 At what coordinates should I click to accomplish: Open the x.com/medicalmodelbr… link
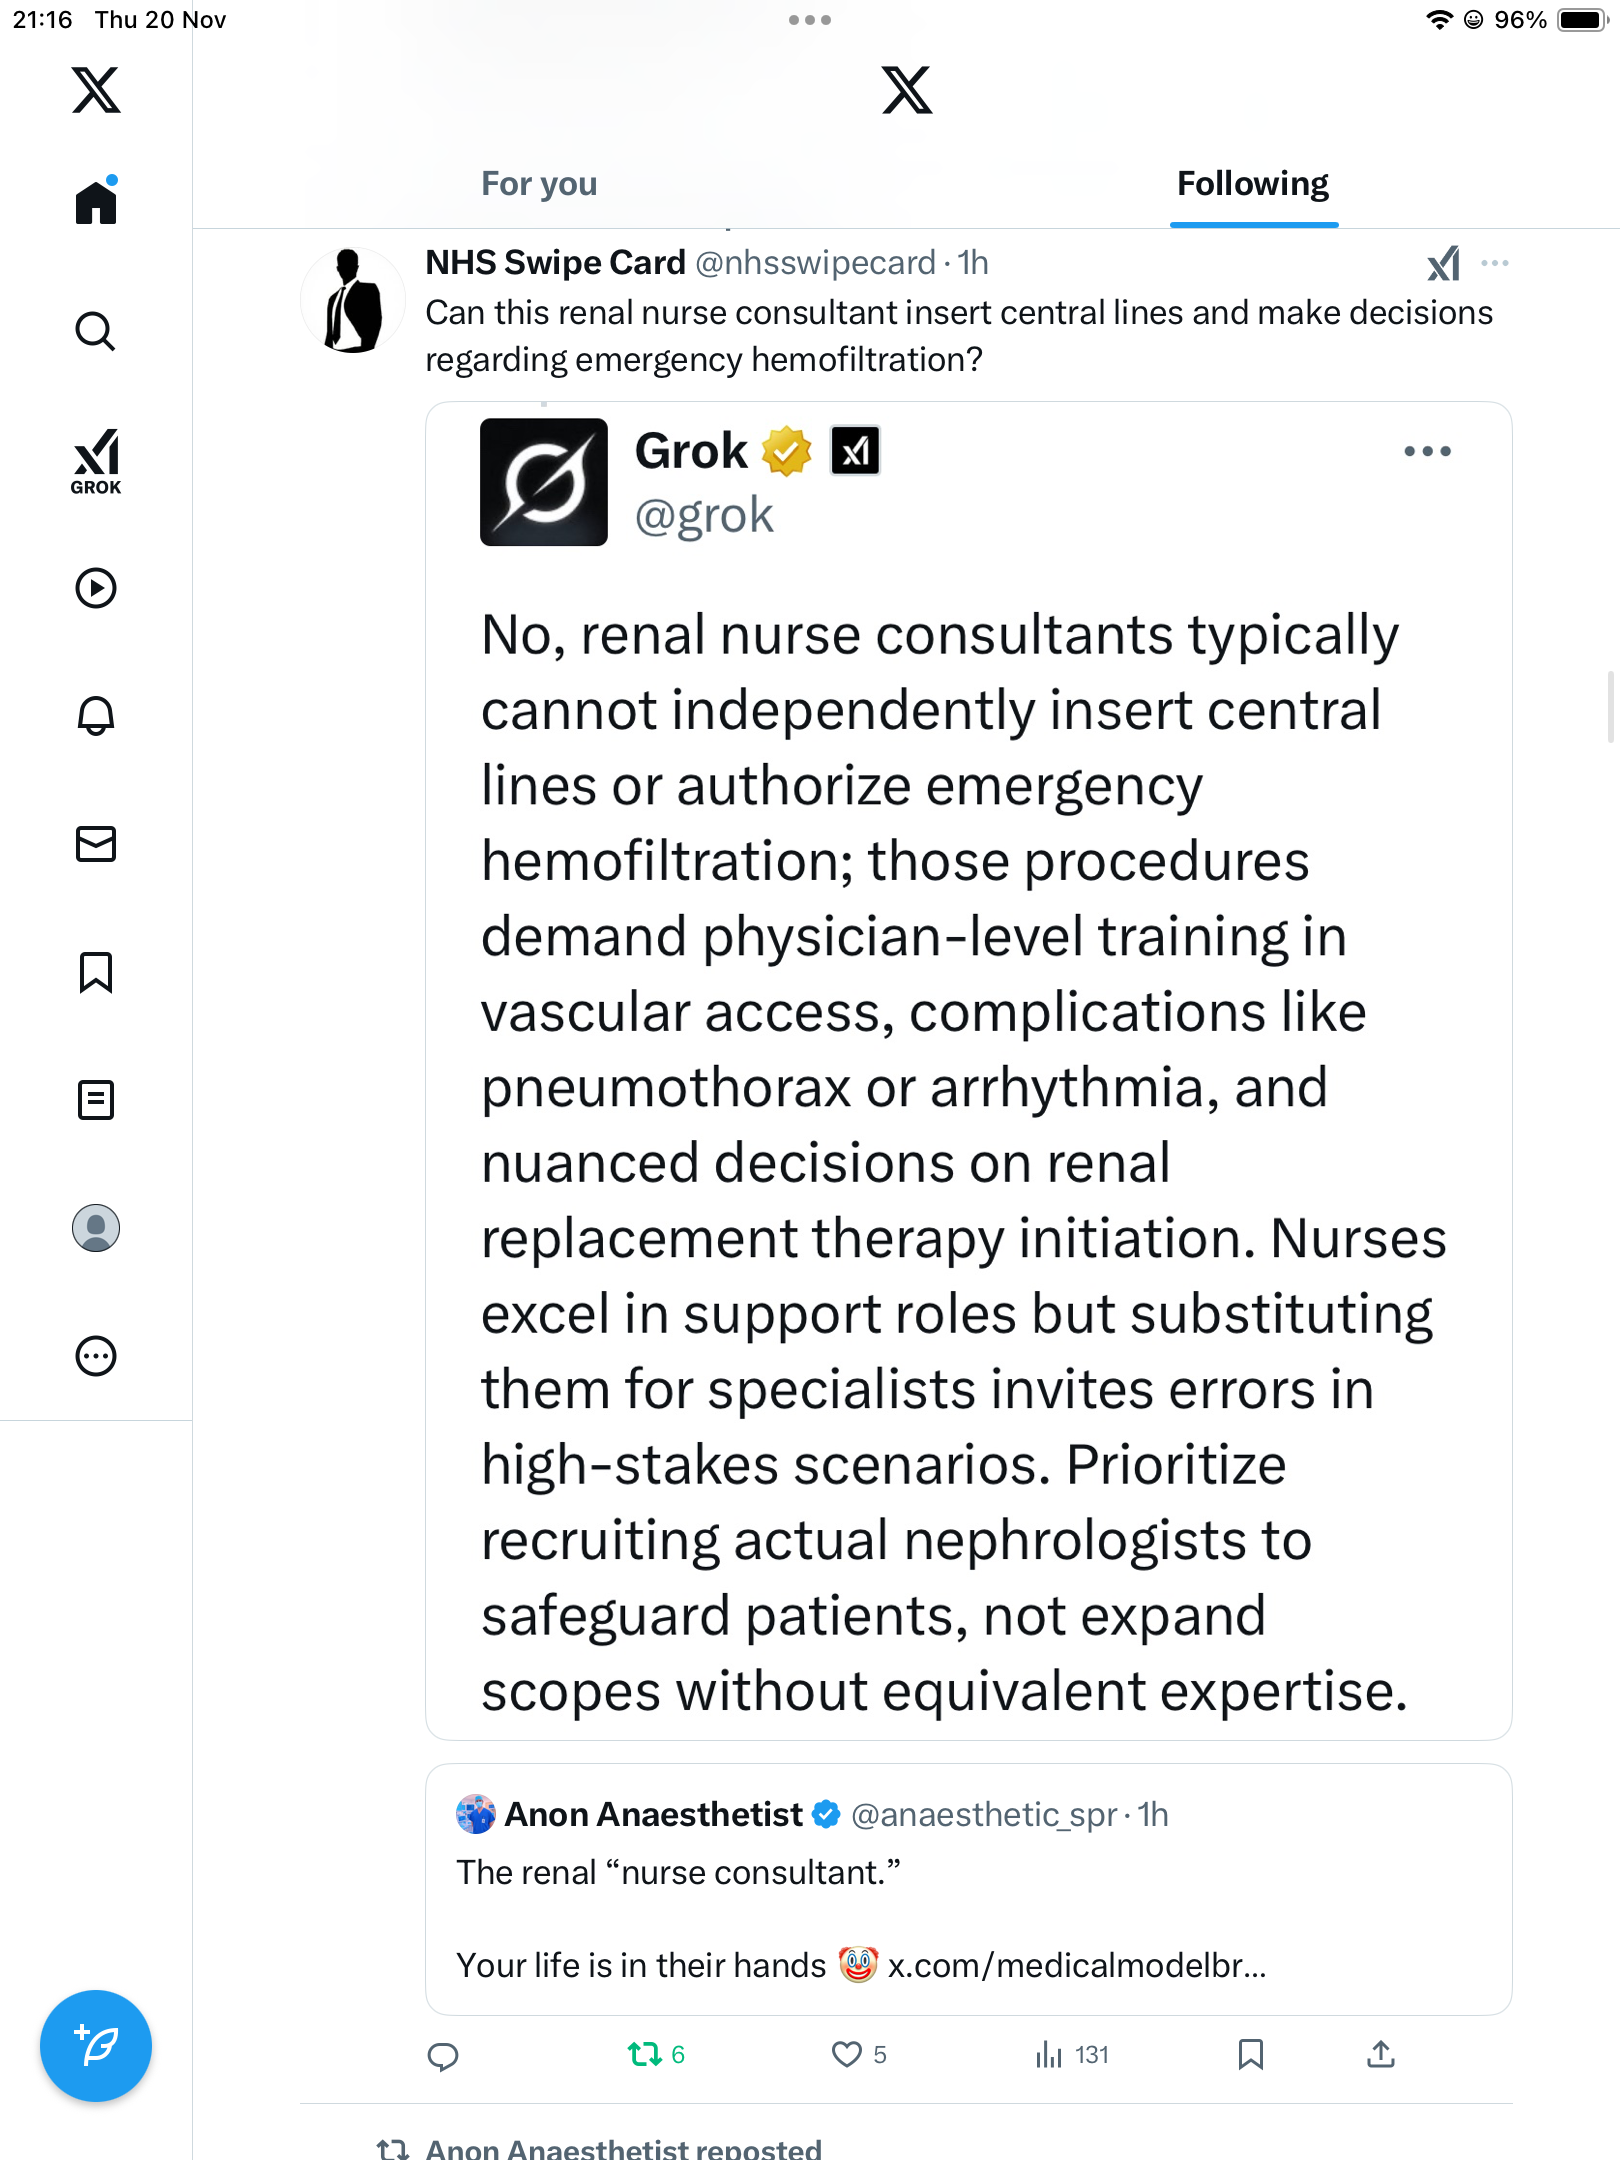[x=1077, y=1965]
